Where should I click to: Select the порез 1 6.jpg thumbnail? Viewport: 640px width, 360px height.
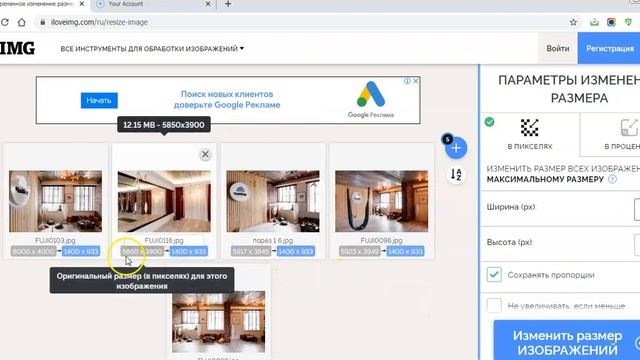coord(273,201)
